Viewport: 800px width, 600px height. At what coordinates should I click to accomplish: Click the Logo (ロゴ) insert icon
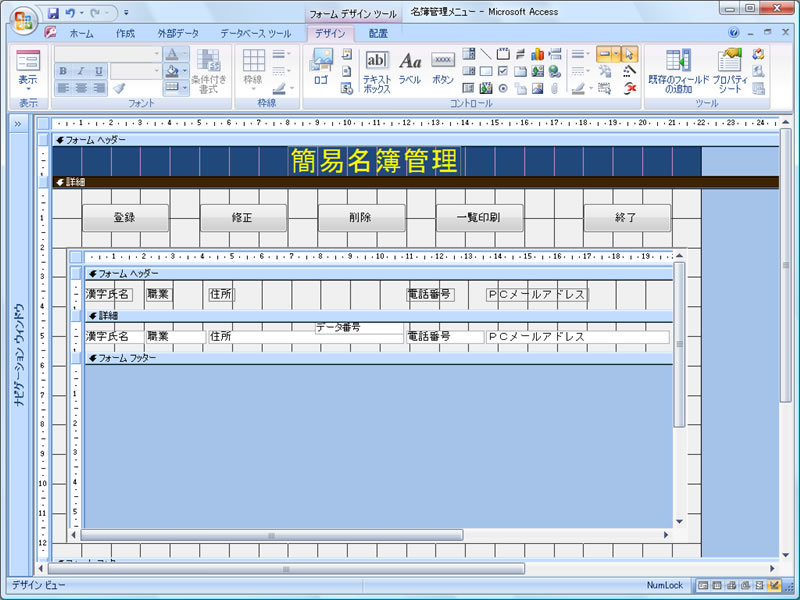320,66
